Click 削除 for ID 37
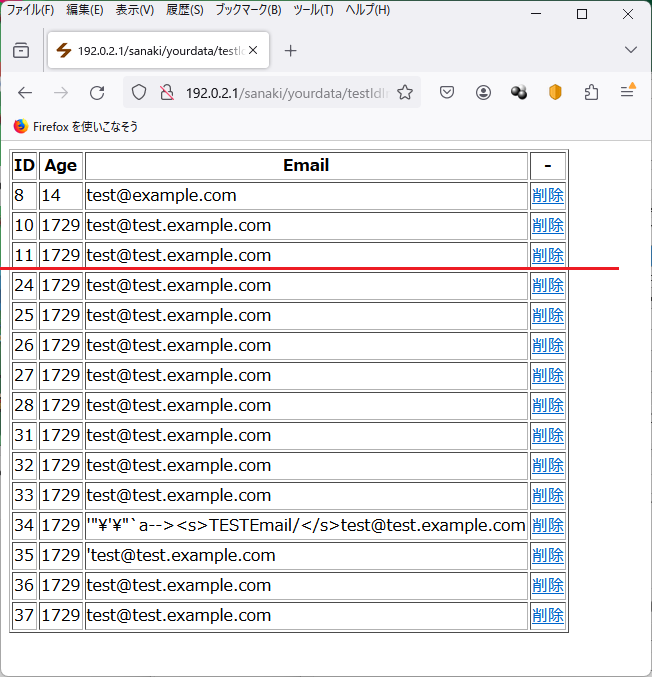The image size is (652, 677). [548, 615]
